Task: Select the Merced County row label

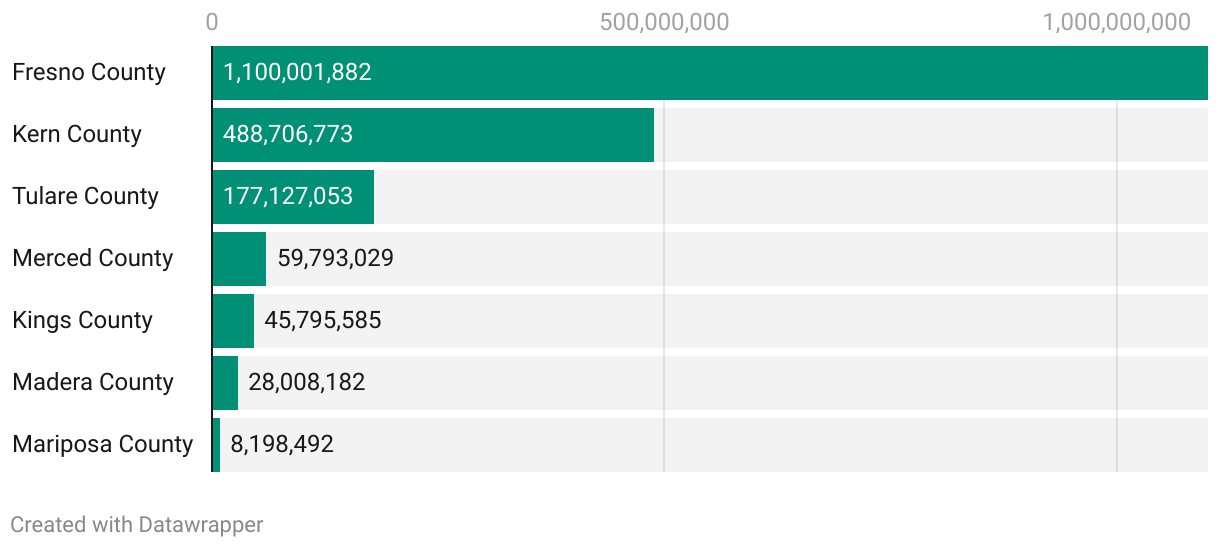Action: point(93,259)
